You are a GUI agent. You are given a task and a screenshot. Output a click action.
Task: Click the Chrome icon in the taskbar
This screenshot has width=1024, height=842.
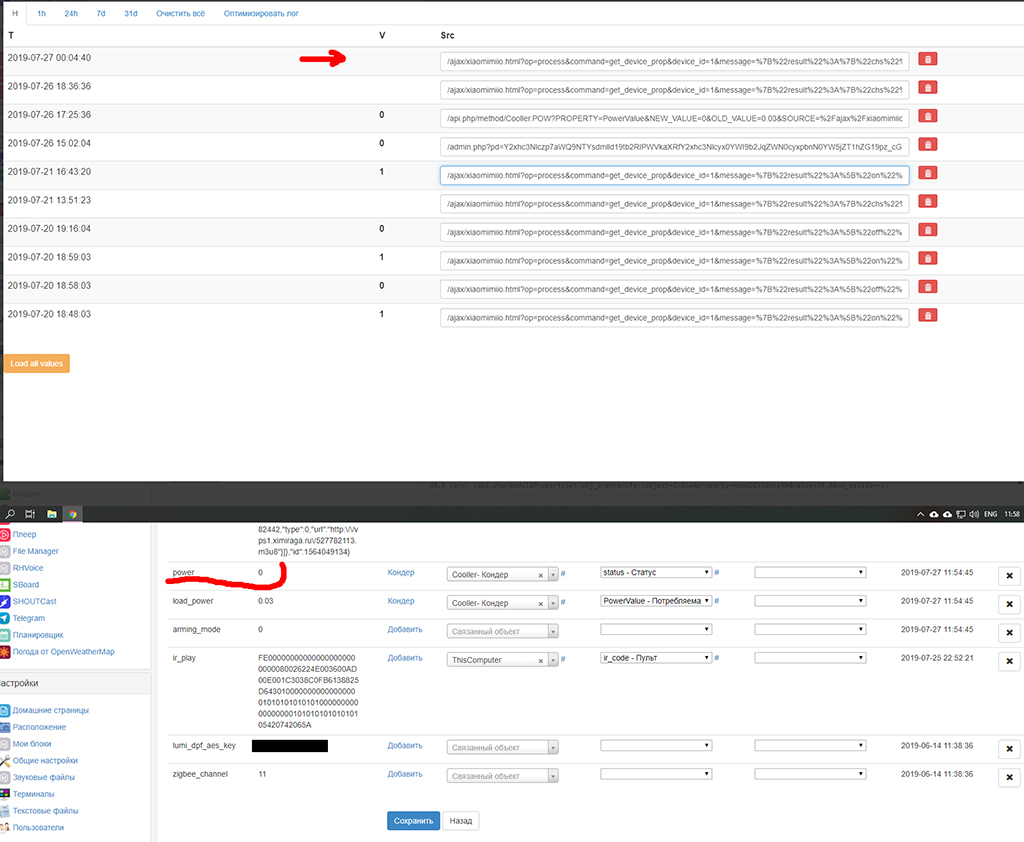point(72,514)
